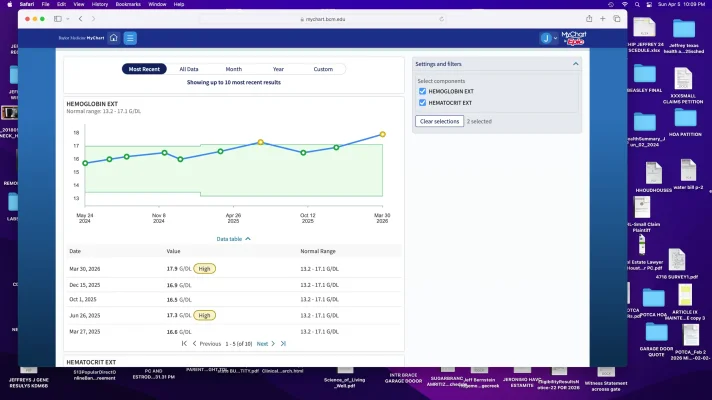Click the Clear selections button
The width and height of the screenshot is (712, 400).
click(x=439, y=121)
